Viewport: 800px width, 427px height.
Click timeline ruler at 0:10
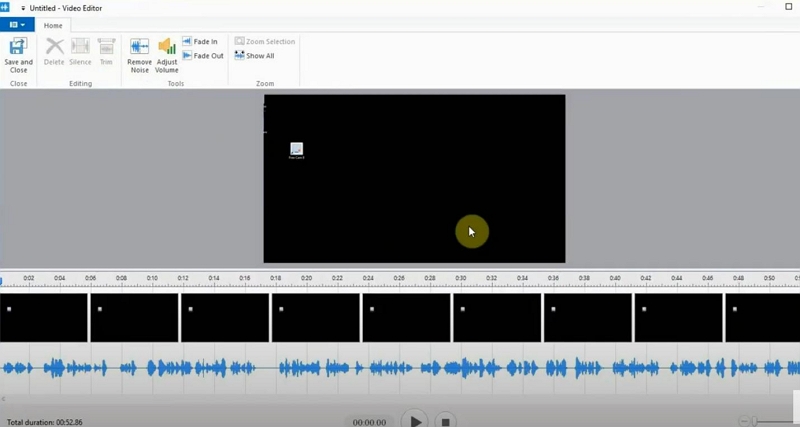152,279
